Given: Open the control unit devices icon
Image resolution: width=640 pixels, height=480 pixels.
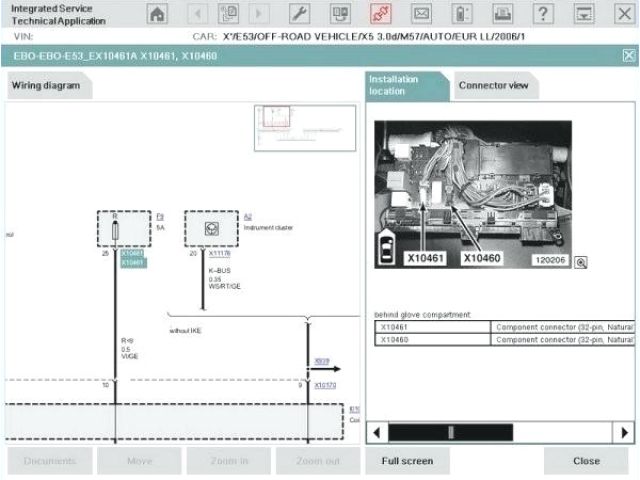Looking at the screenshot, I should [x=340, y=14].
